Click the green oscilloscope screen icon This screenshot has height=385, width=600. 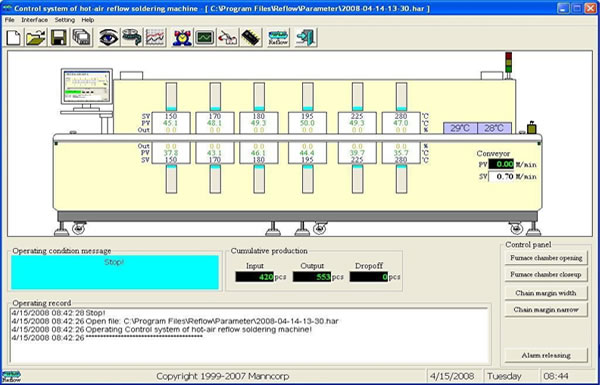coord(205,38)
